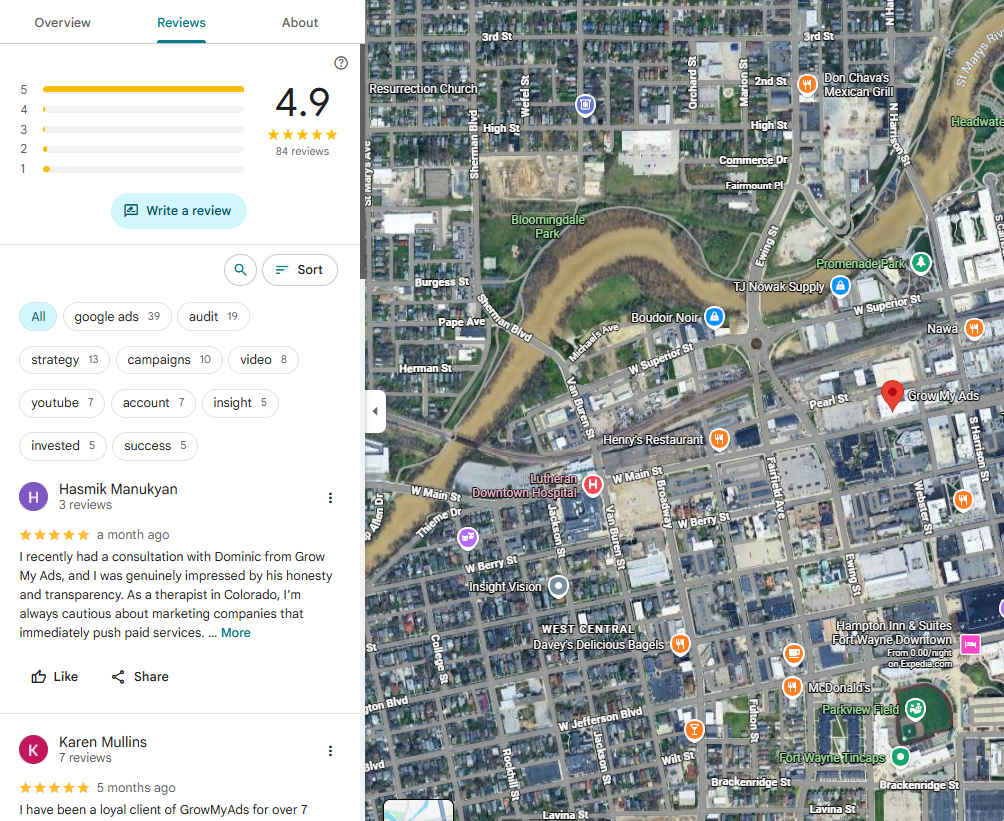This screenshot has height=821, width=1004.
Task: Select the Promenade Park green pin
Action: coord(921,262)
